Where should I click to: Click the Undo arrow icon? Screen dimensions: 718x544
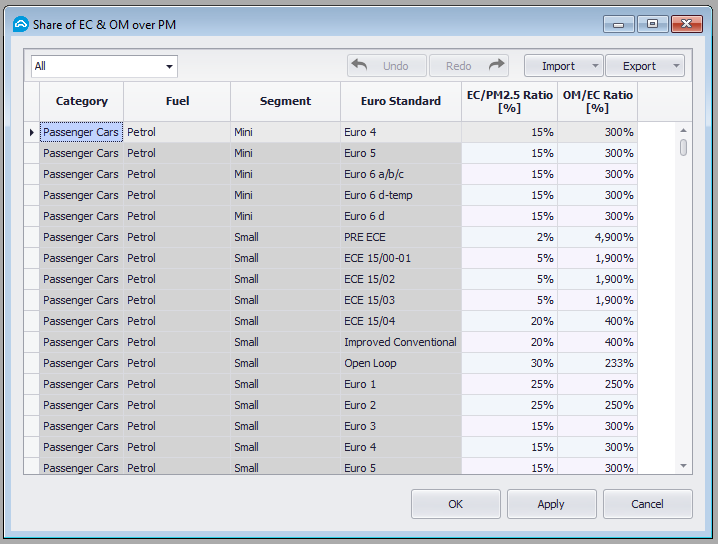pyautogui.click(x=359, y=65)
